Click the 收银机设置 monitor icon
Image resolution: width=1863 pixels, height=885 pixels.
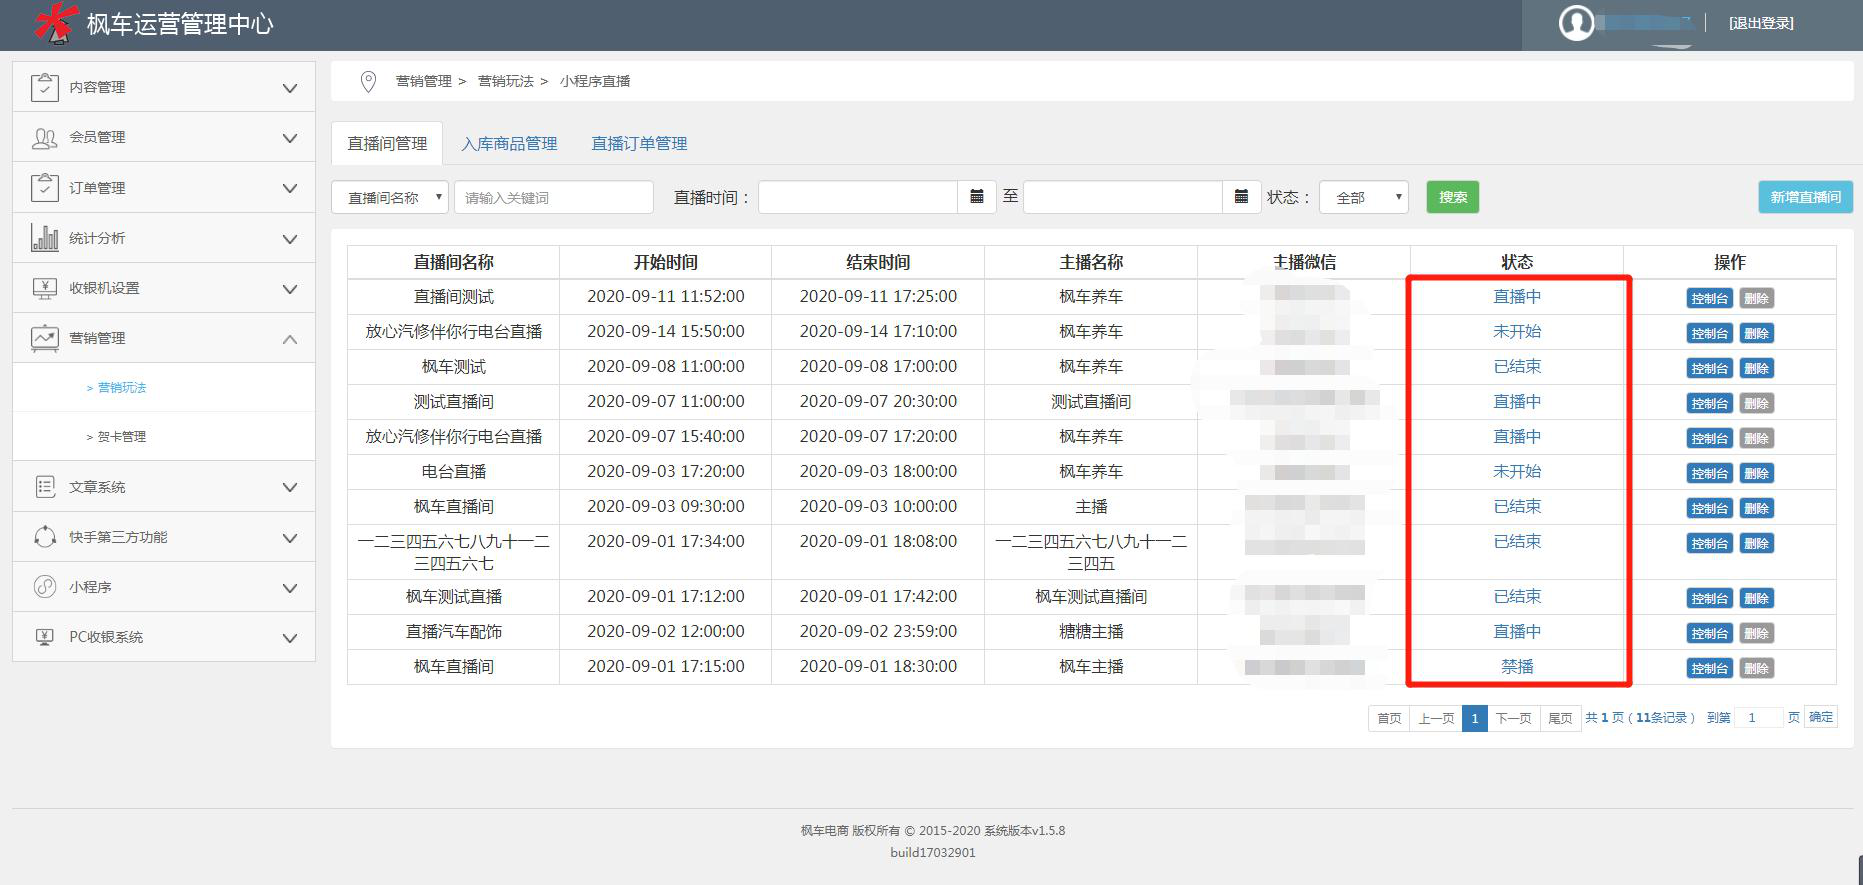pyautogui.click(x=45, y=288)
